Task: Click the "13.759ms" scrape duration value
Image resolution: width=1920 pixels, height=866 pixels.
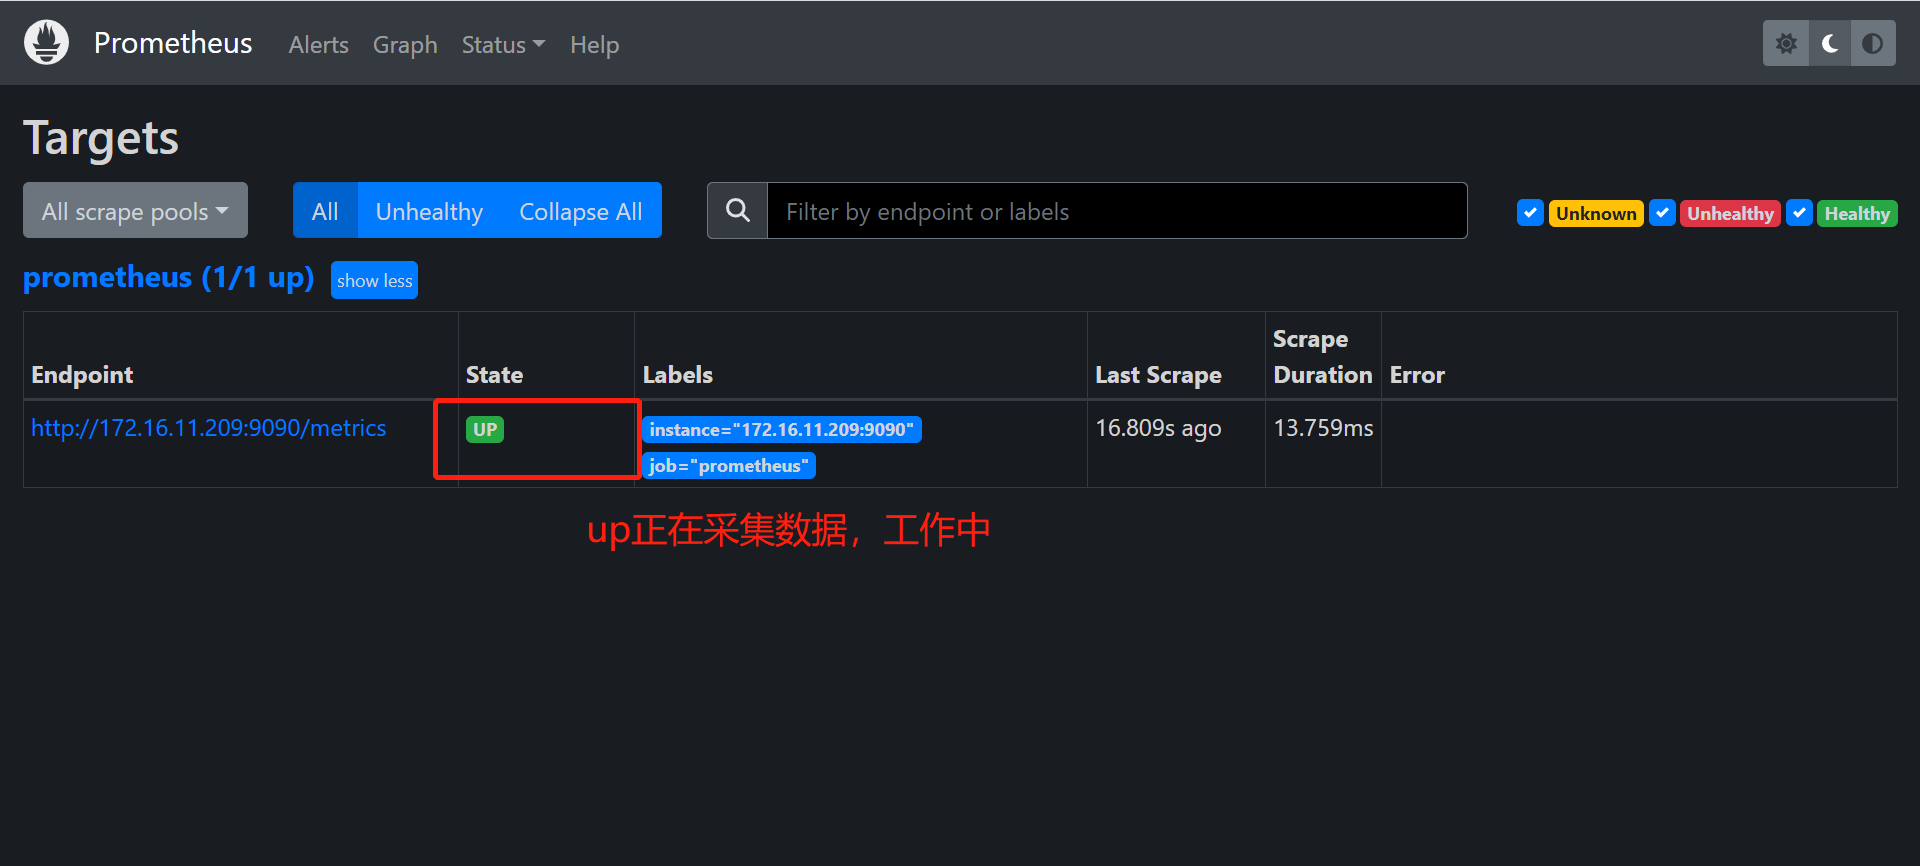Action: pos(1323,428)
